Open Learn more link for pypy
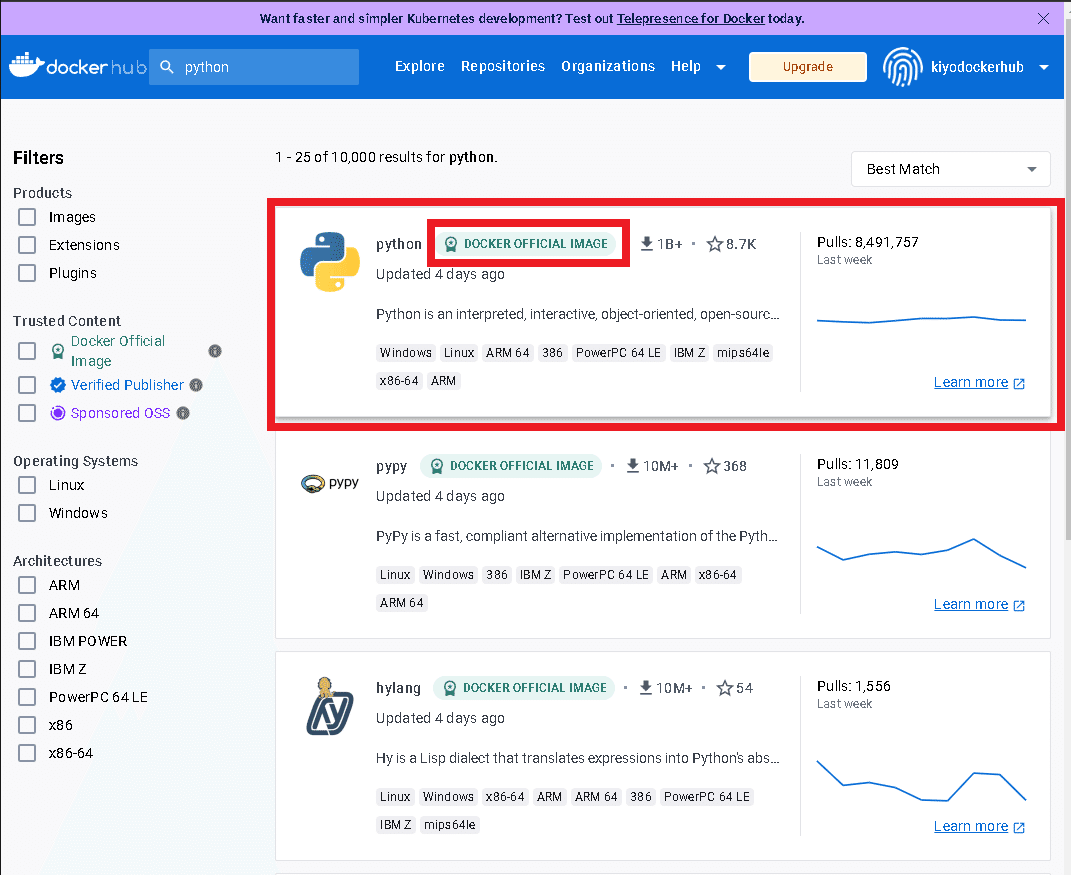 [971, 605]
